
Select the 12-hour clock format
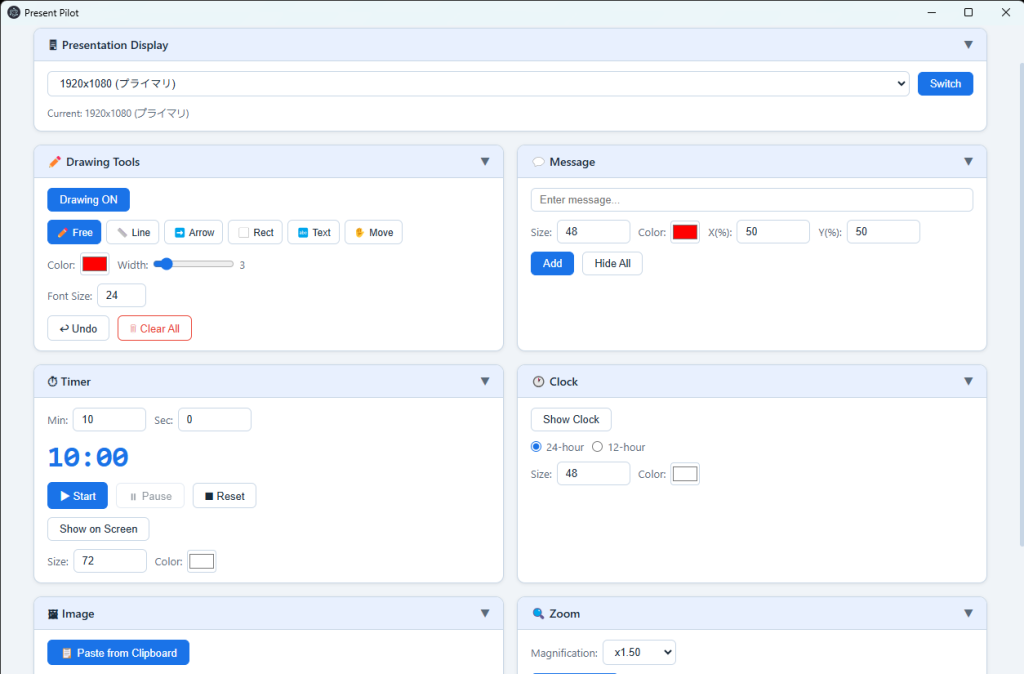[598, 447]
